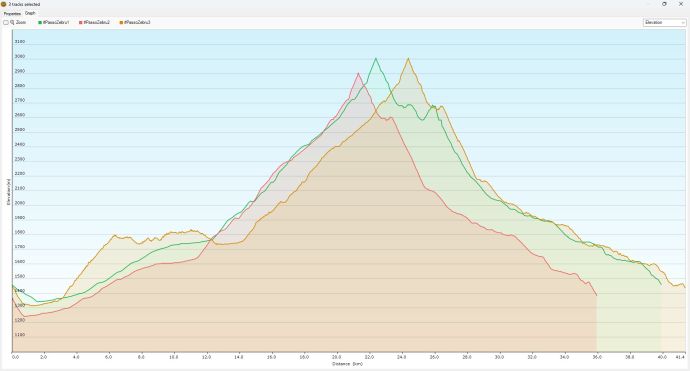690x371 pixels.
Task: Click the peak of the green track
Action: (375, 58)
